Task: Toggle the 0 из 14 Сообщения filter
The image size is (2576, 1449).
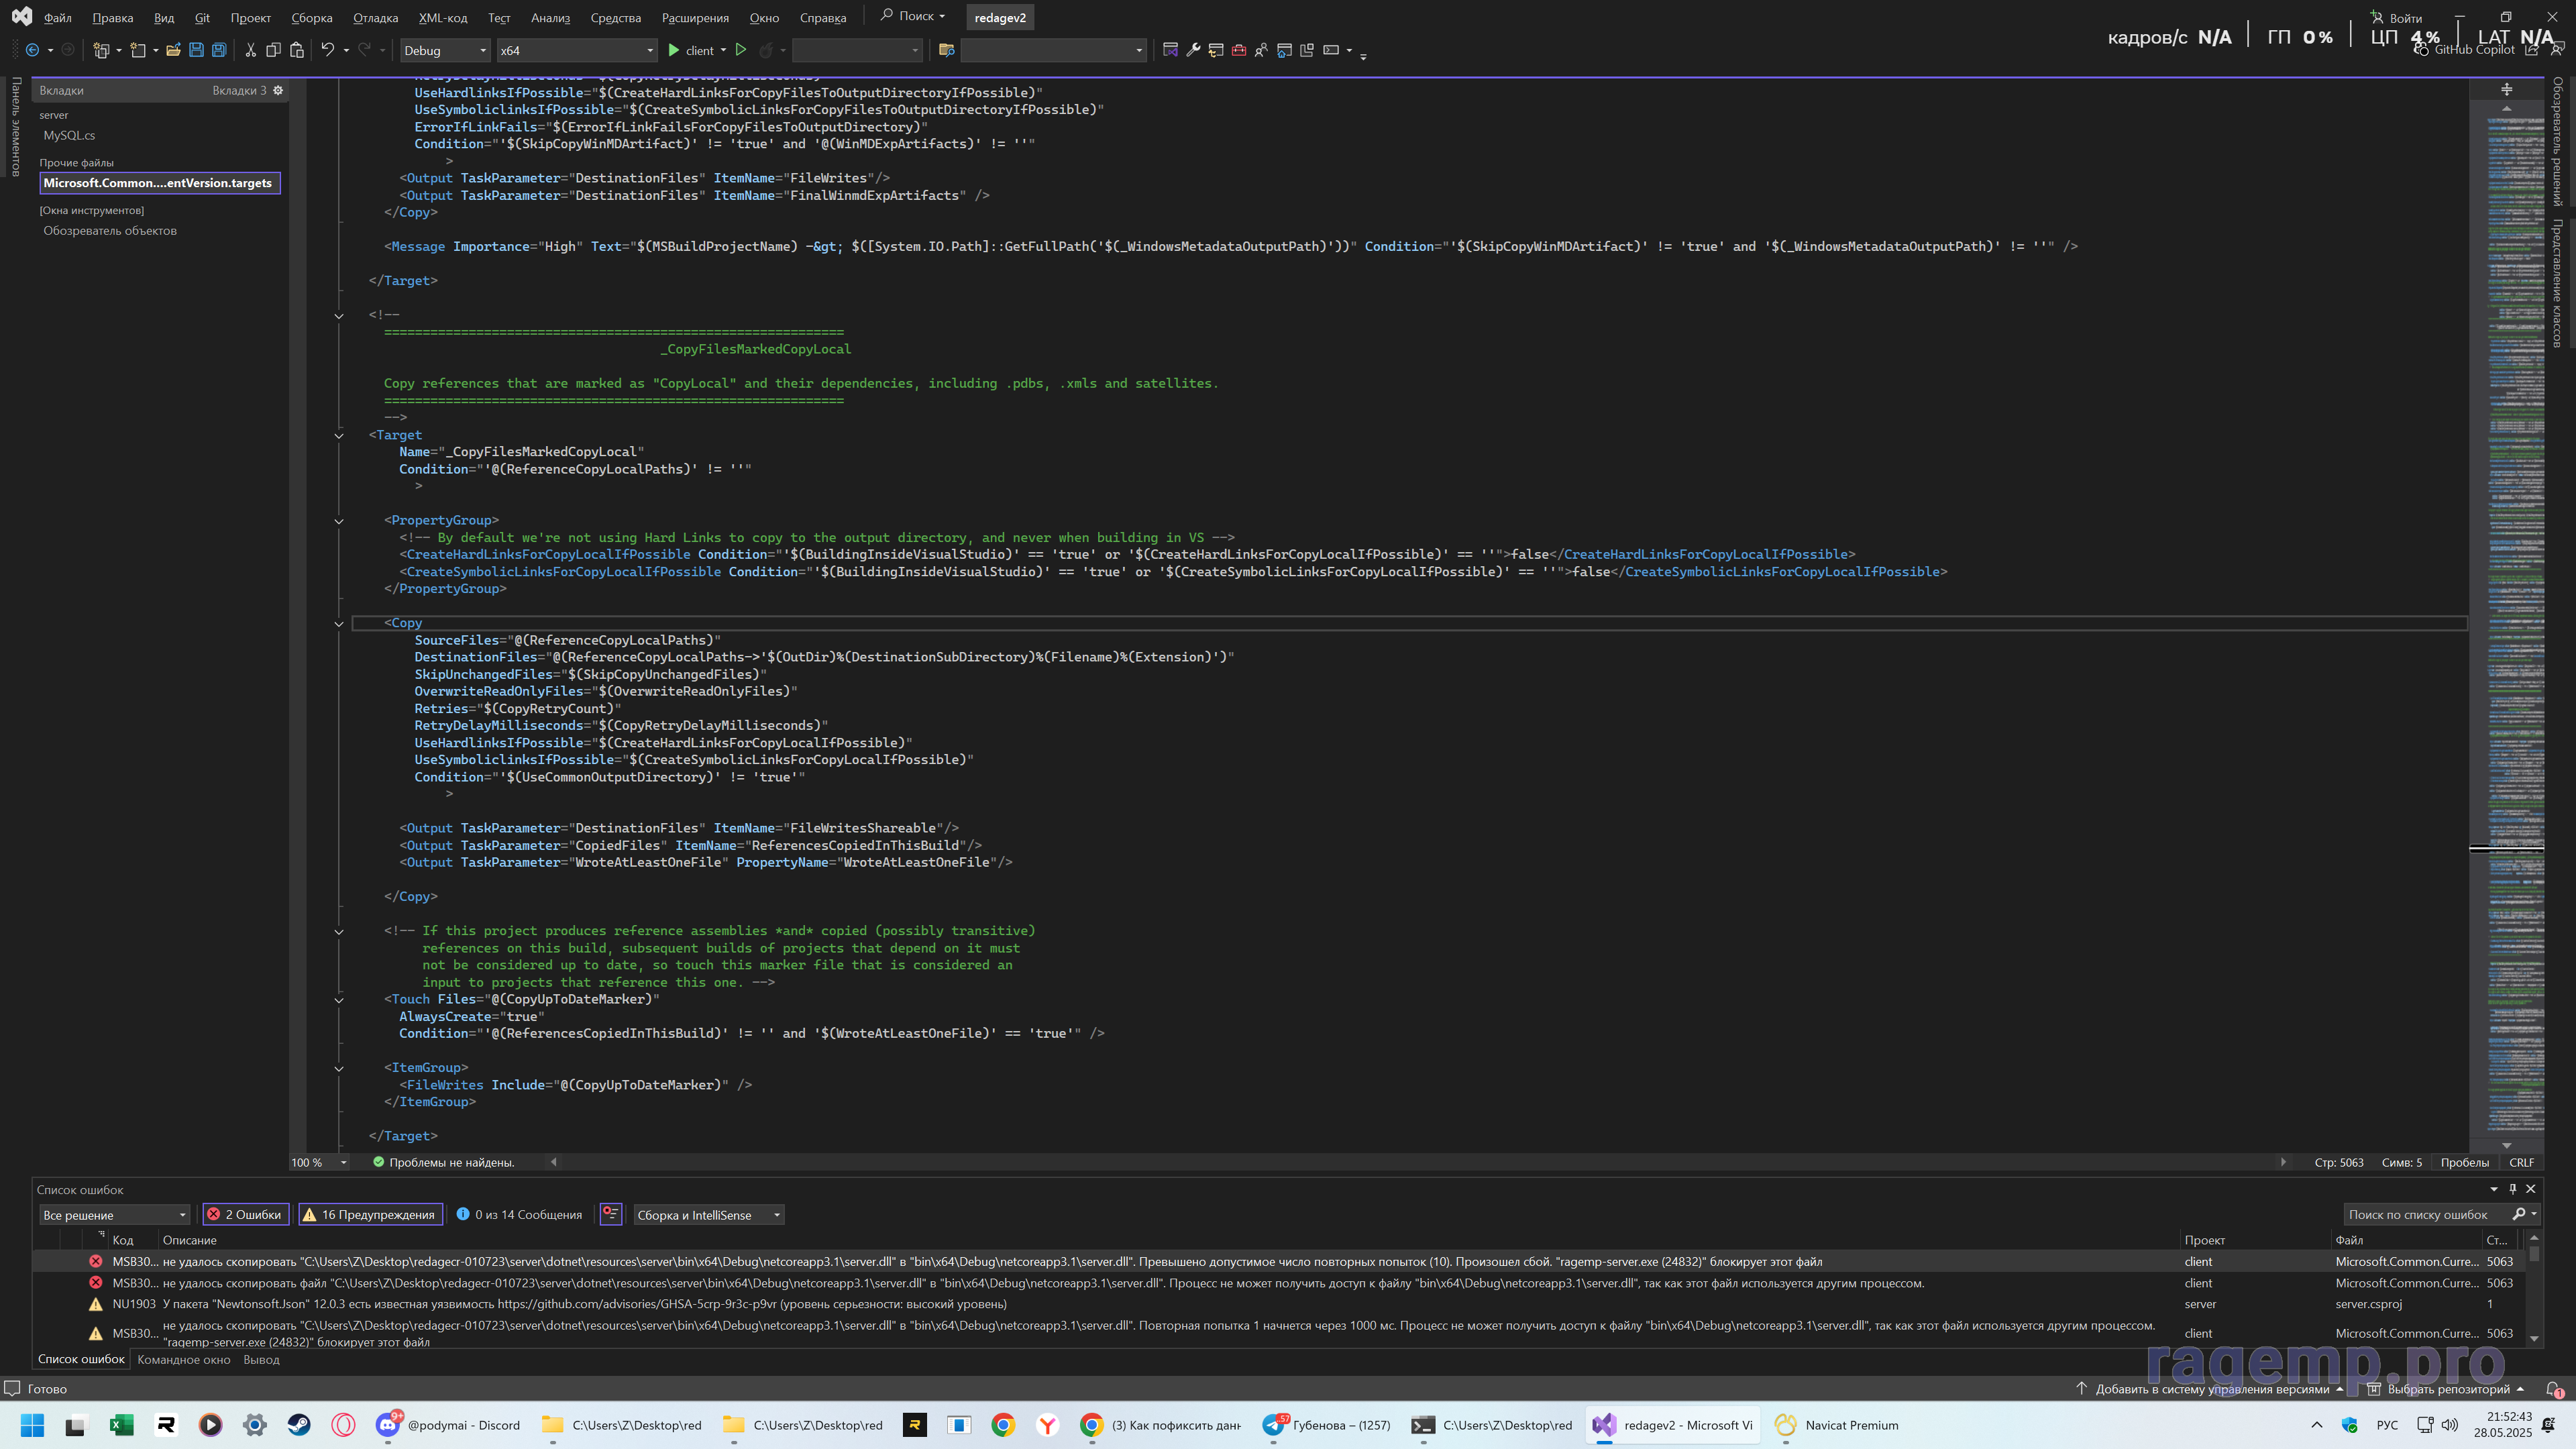Action: point(519,1214)
